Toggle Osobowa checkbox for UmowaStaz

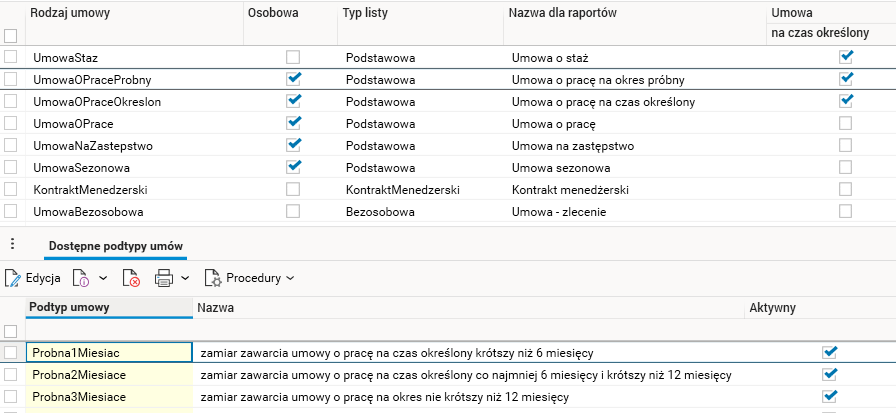tap(293, 57)
